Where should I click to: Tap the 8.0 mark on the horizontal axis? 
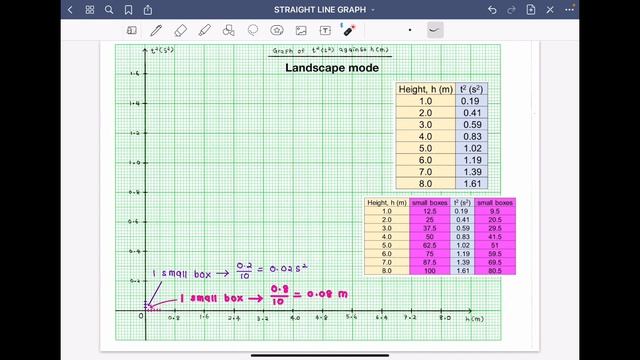pos(445,318)
